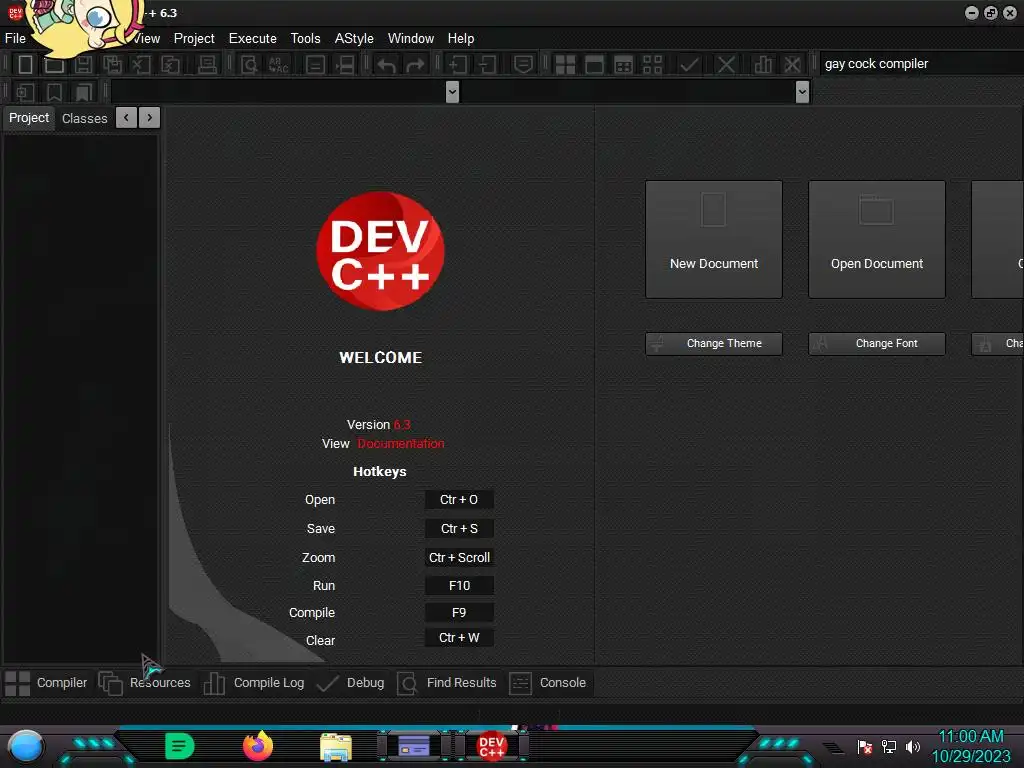Click the Save All toolbar icon

click(112, 64)
